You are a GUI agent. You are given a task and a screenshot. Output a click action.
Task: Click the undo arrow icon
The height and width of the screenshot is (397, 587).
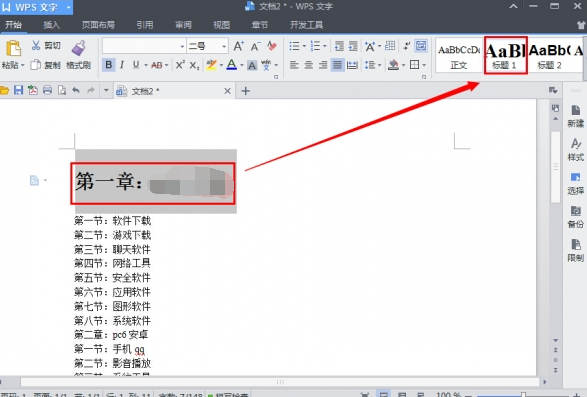tap(76, 90)
